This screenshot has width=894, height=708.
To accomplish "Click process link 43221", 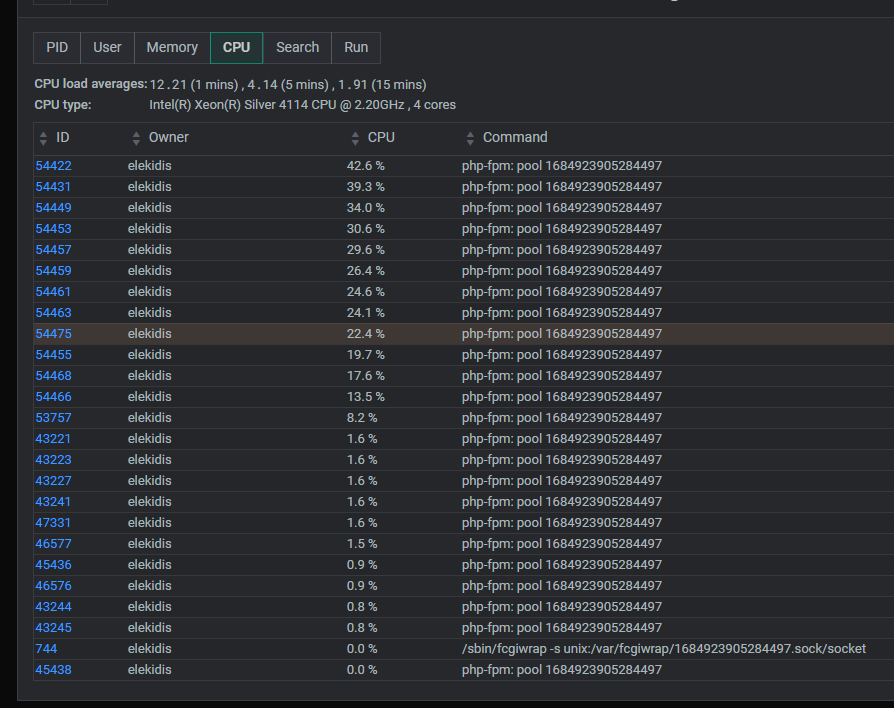I will tap(54, 439).
